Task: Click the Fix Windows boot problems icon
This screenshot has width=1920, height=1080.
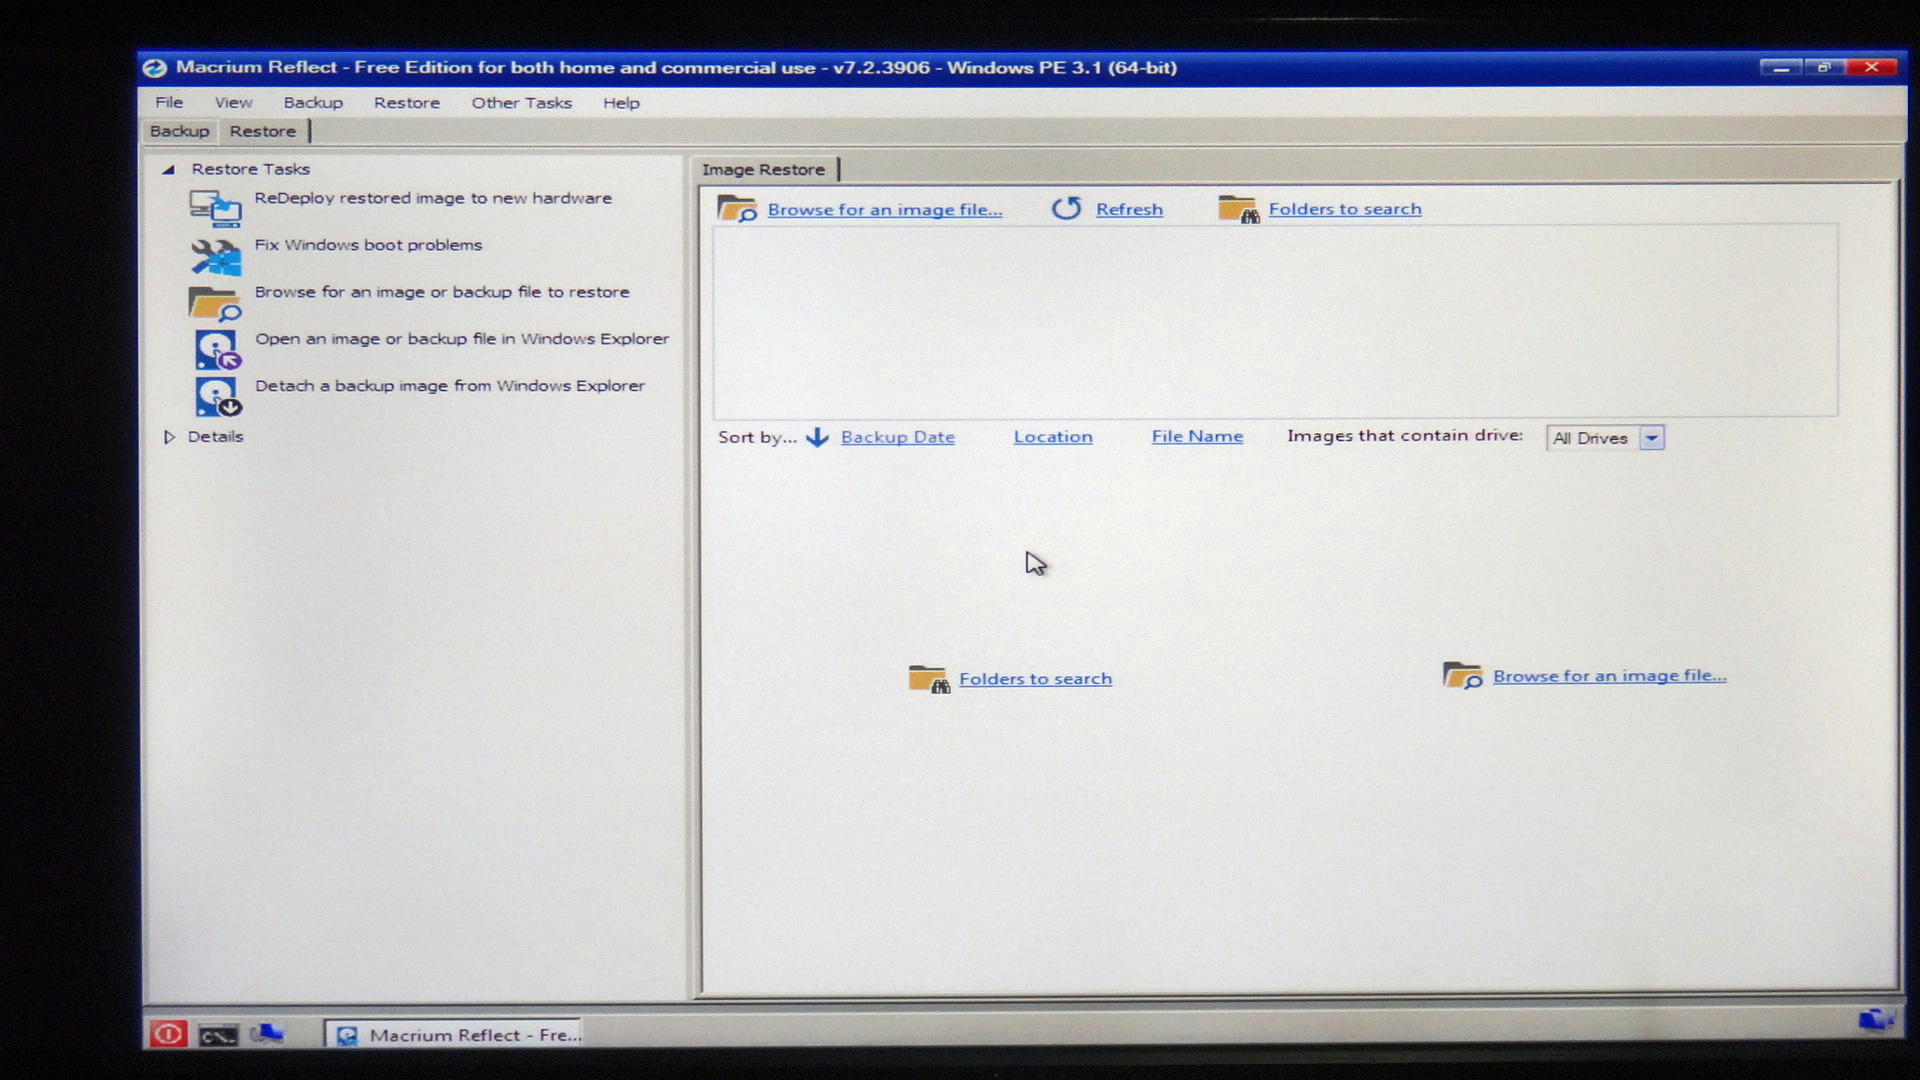Action: 216,257
